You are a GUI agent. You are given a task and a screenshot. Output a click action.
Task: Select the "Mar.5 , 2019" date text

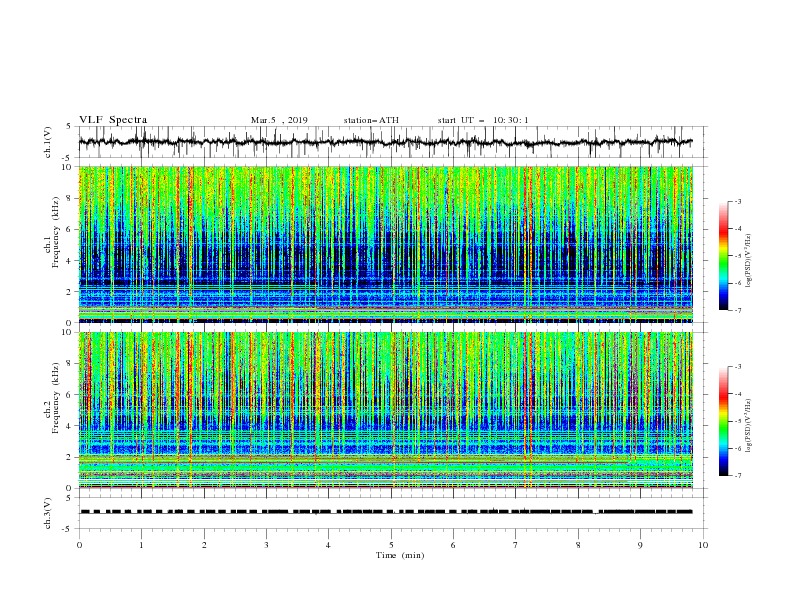point(279,120)
